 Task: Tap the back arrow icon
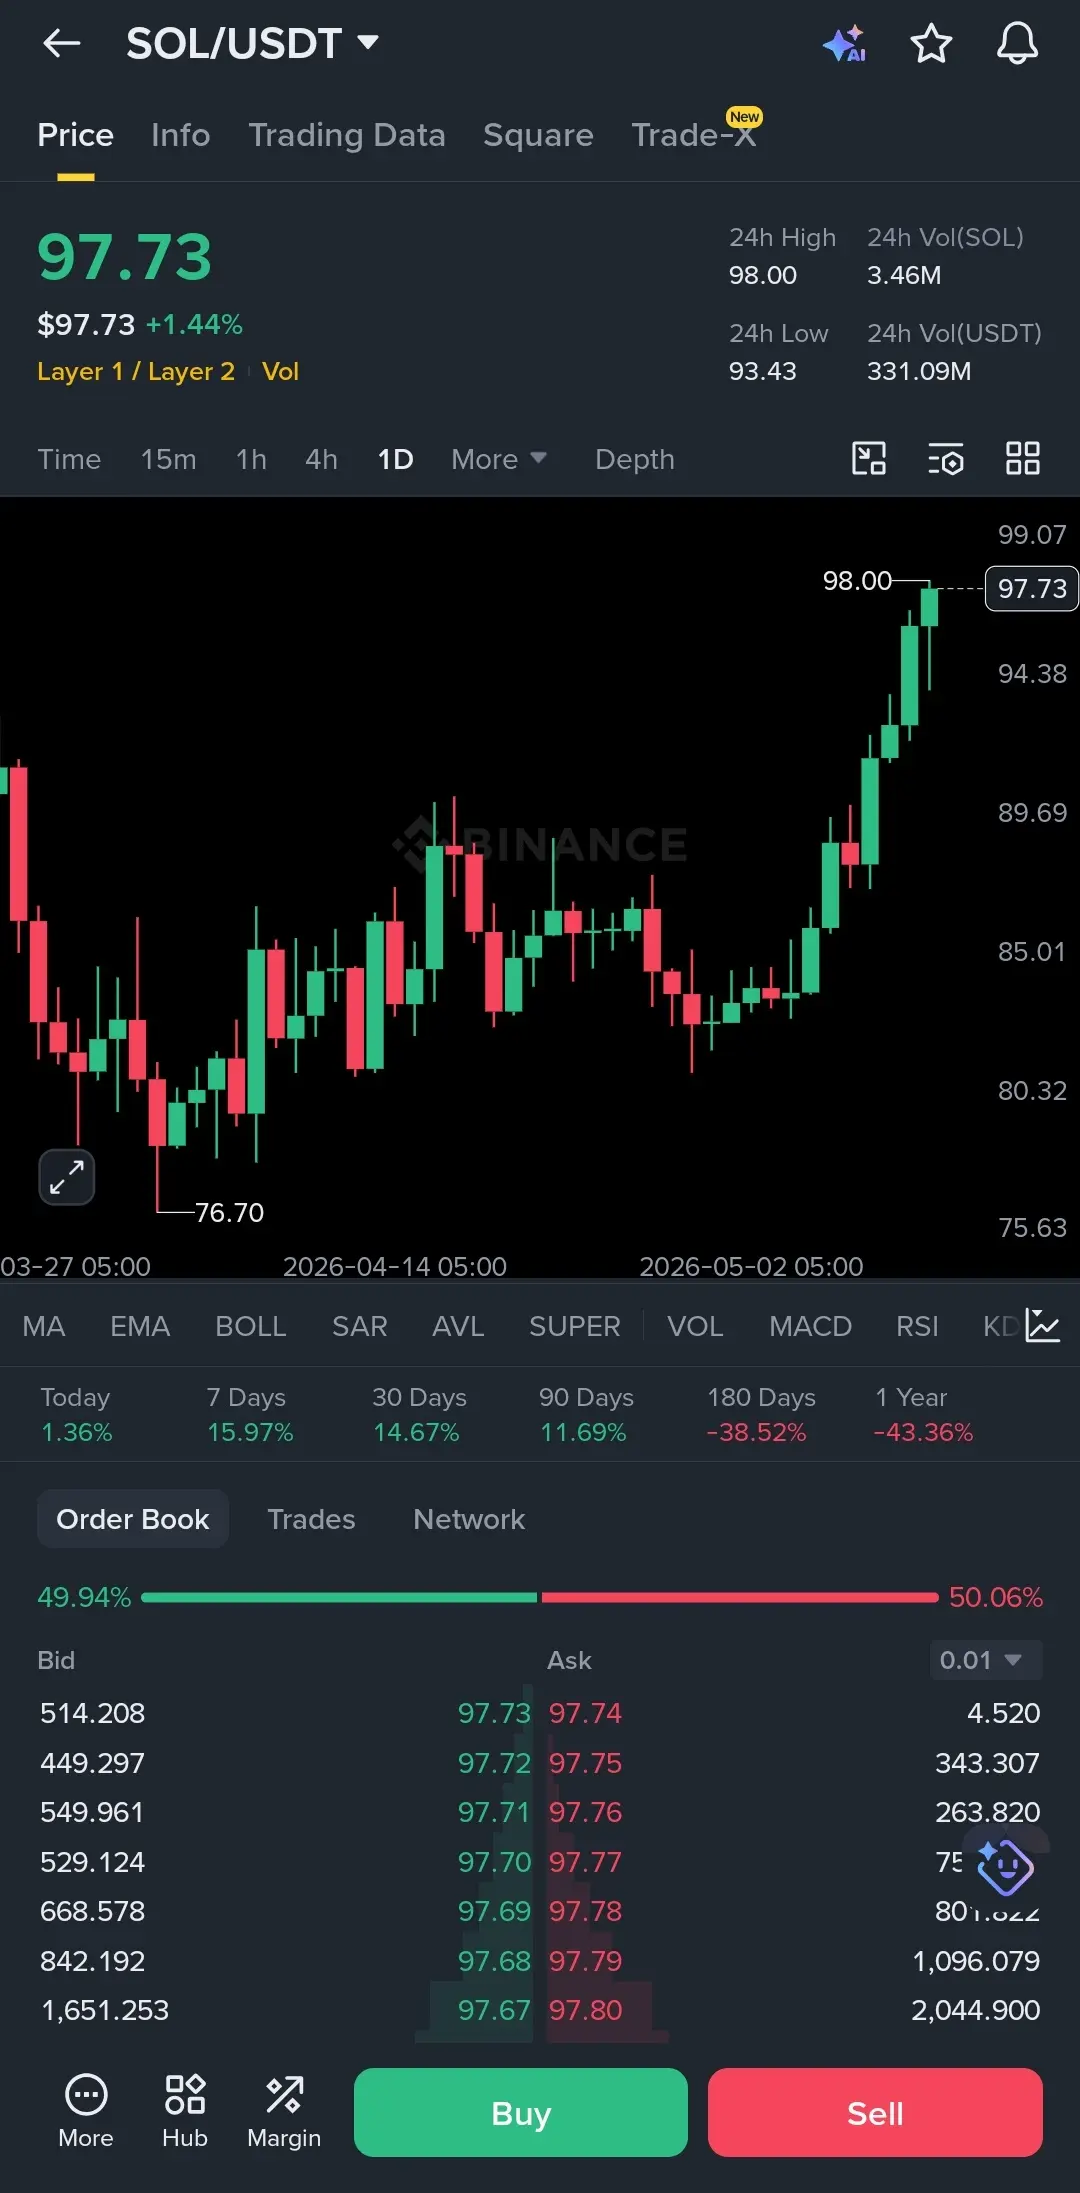[61, 43]
